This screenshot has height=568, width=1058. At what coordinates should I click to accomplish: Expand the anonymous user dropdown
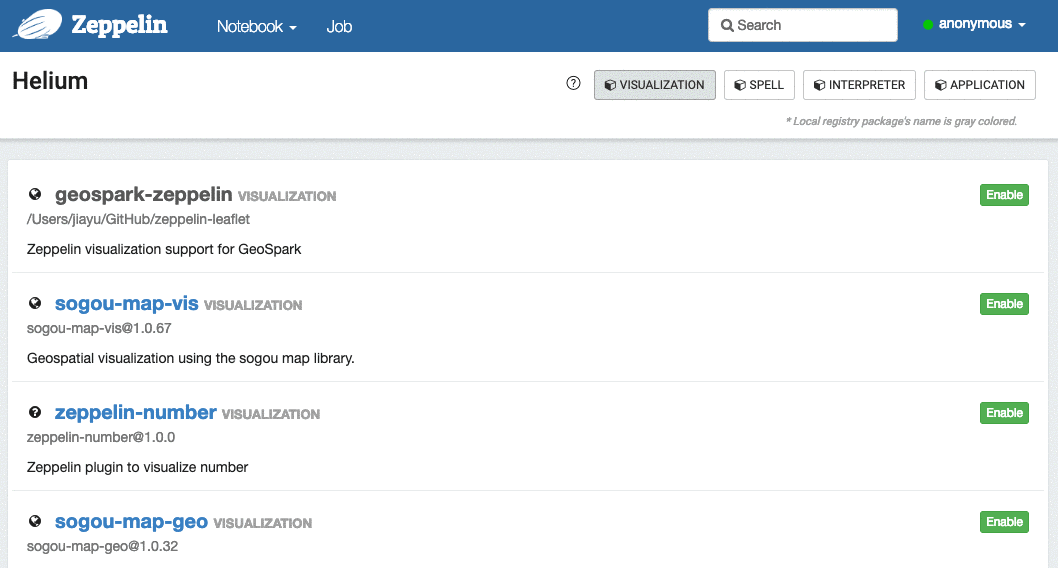pos(981,25)
